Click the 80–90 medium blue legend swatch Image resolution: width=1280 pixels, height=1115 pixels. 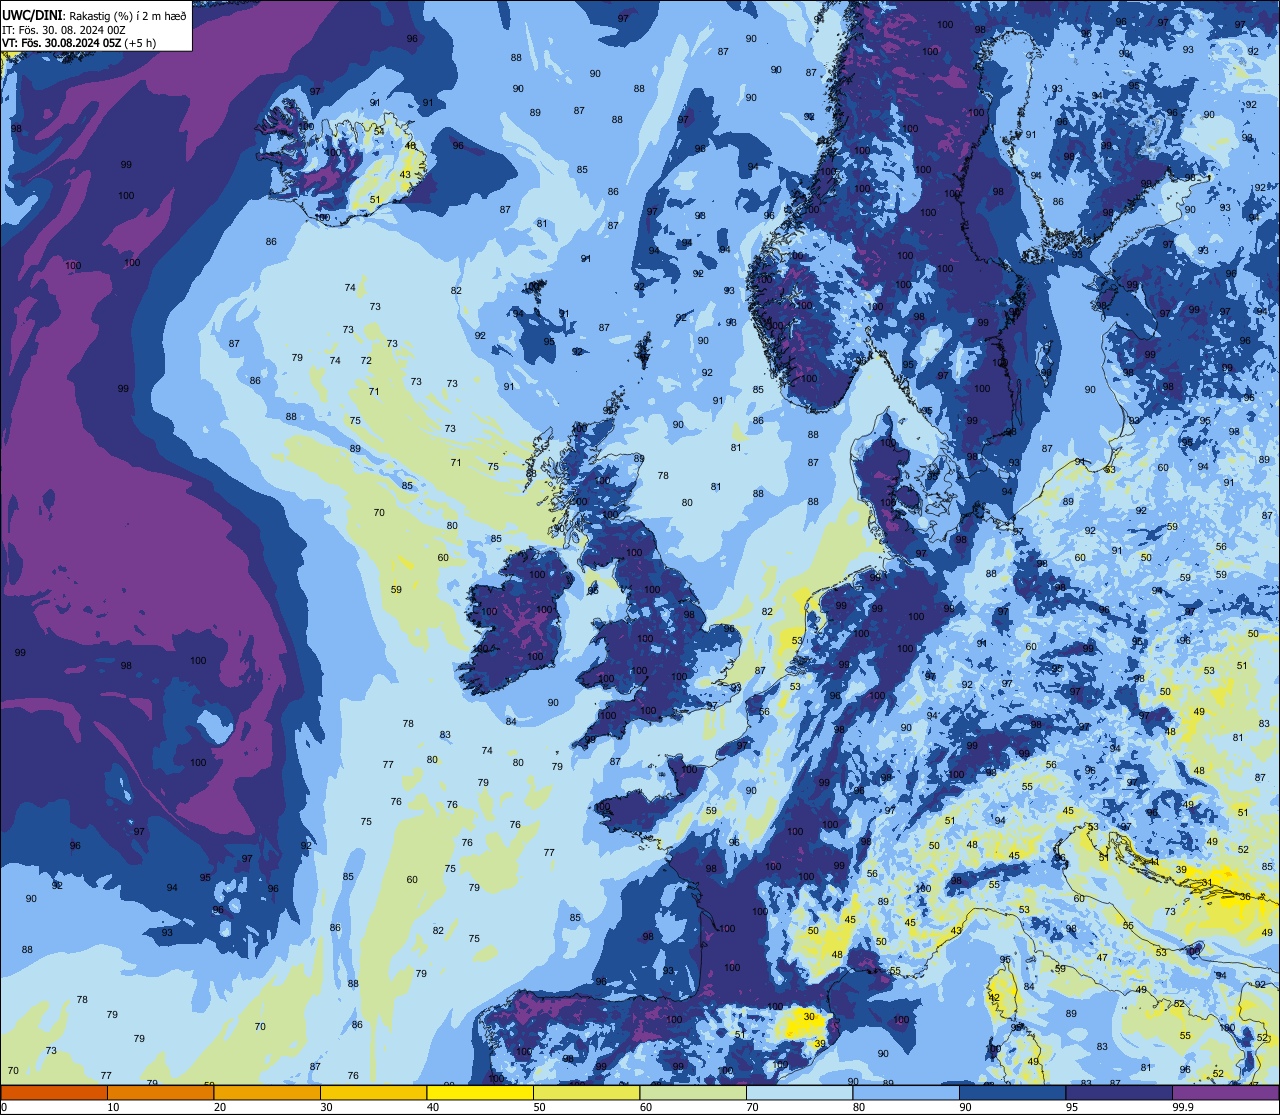(x=906, y=1092)
